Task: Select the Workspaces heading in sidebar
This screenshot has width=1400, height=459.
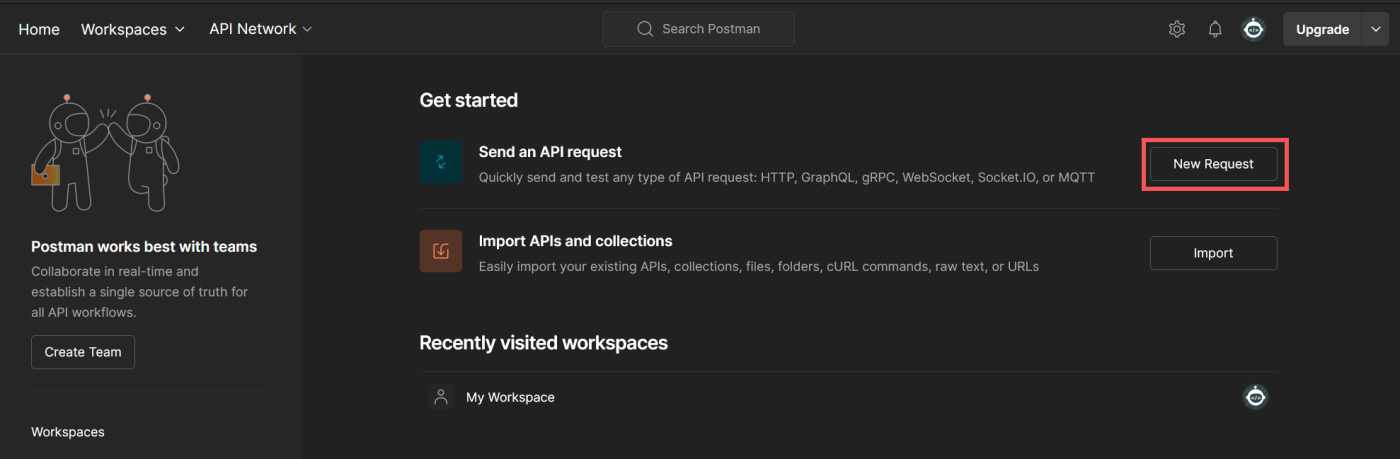Action: 68,432
